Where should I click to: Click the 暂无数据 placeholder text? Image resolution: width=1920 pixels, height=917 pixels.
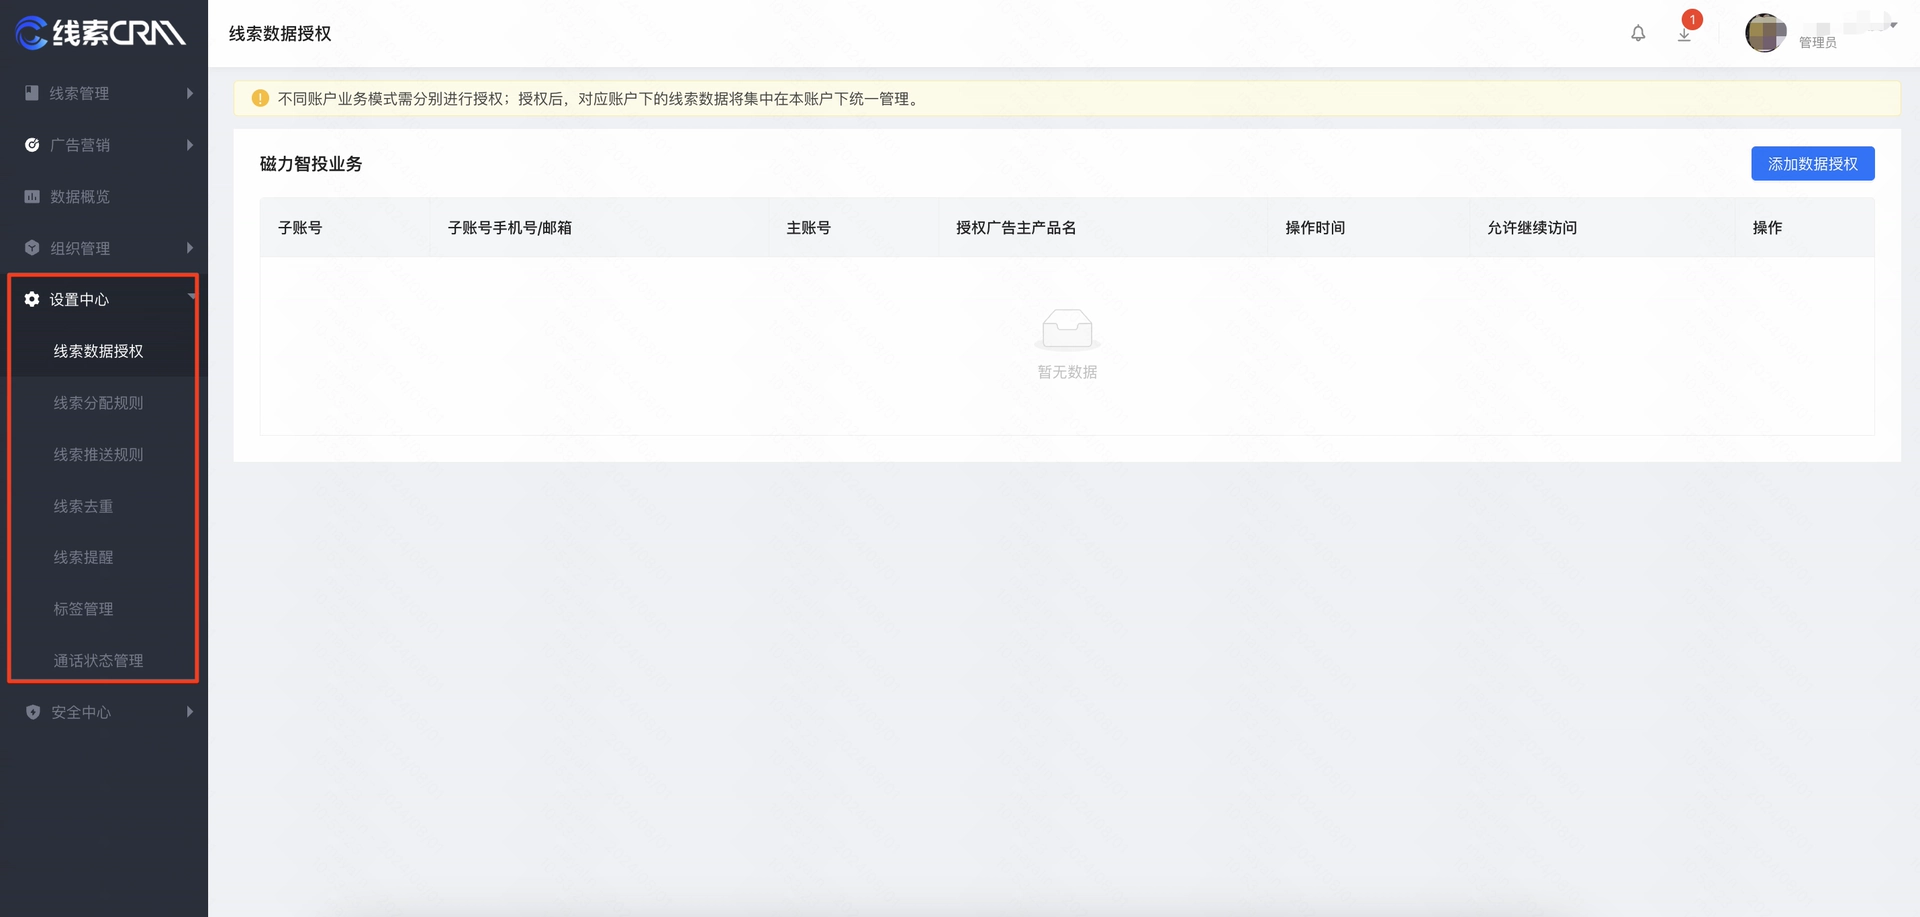tap(1067, 372)
